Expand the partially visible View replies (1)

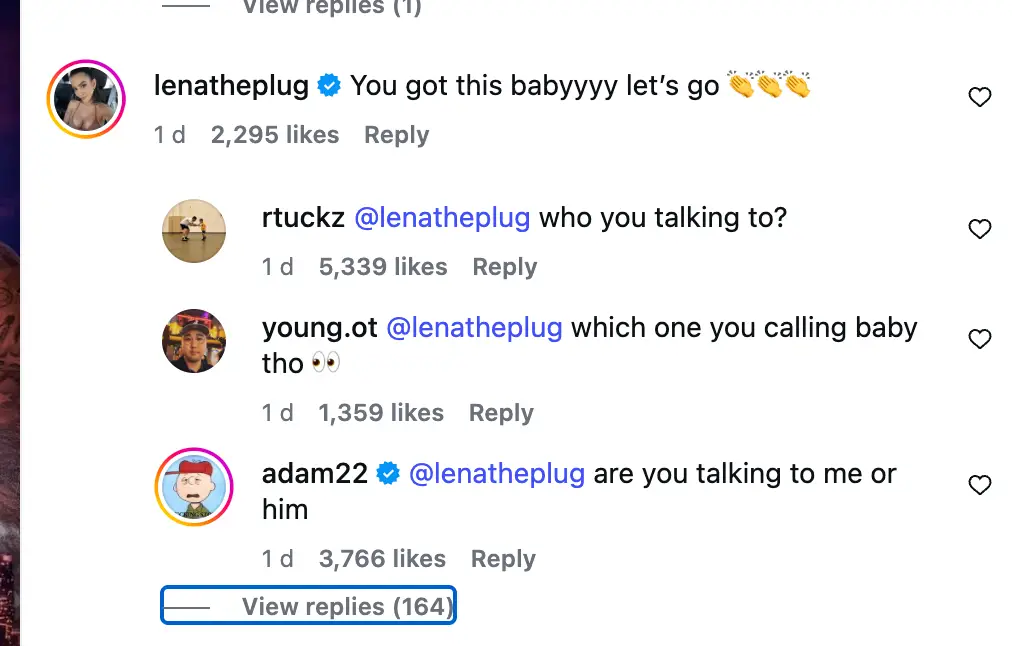coord(331,8)
